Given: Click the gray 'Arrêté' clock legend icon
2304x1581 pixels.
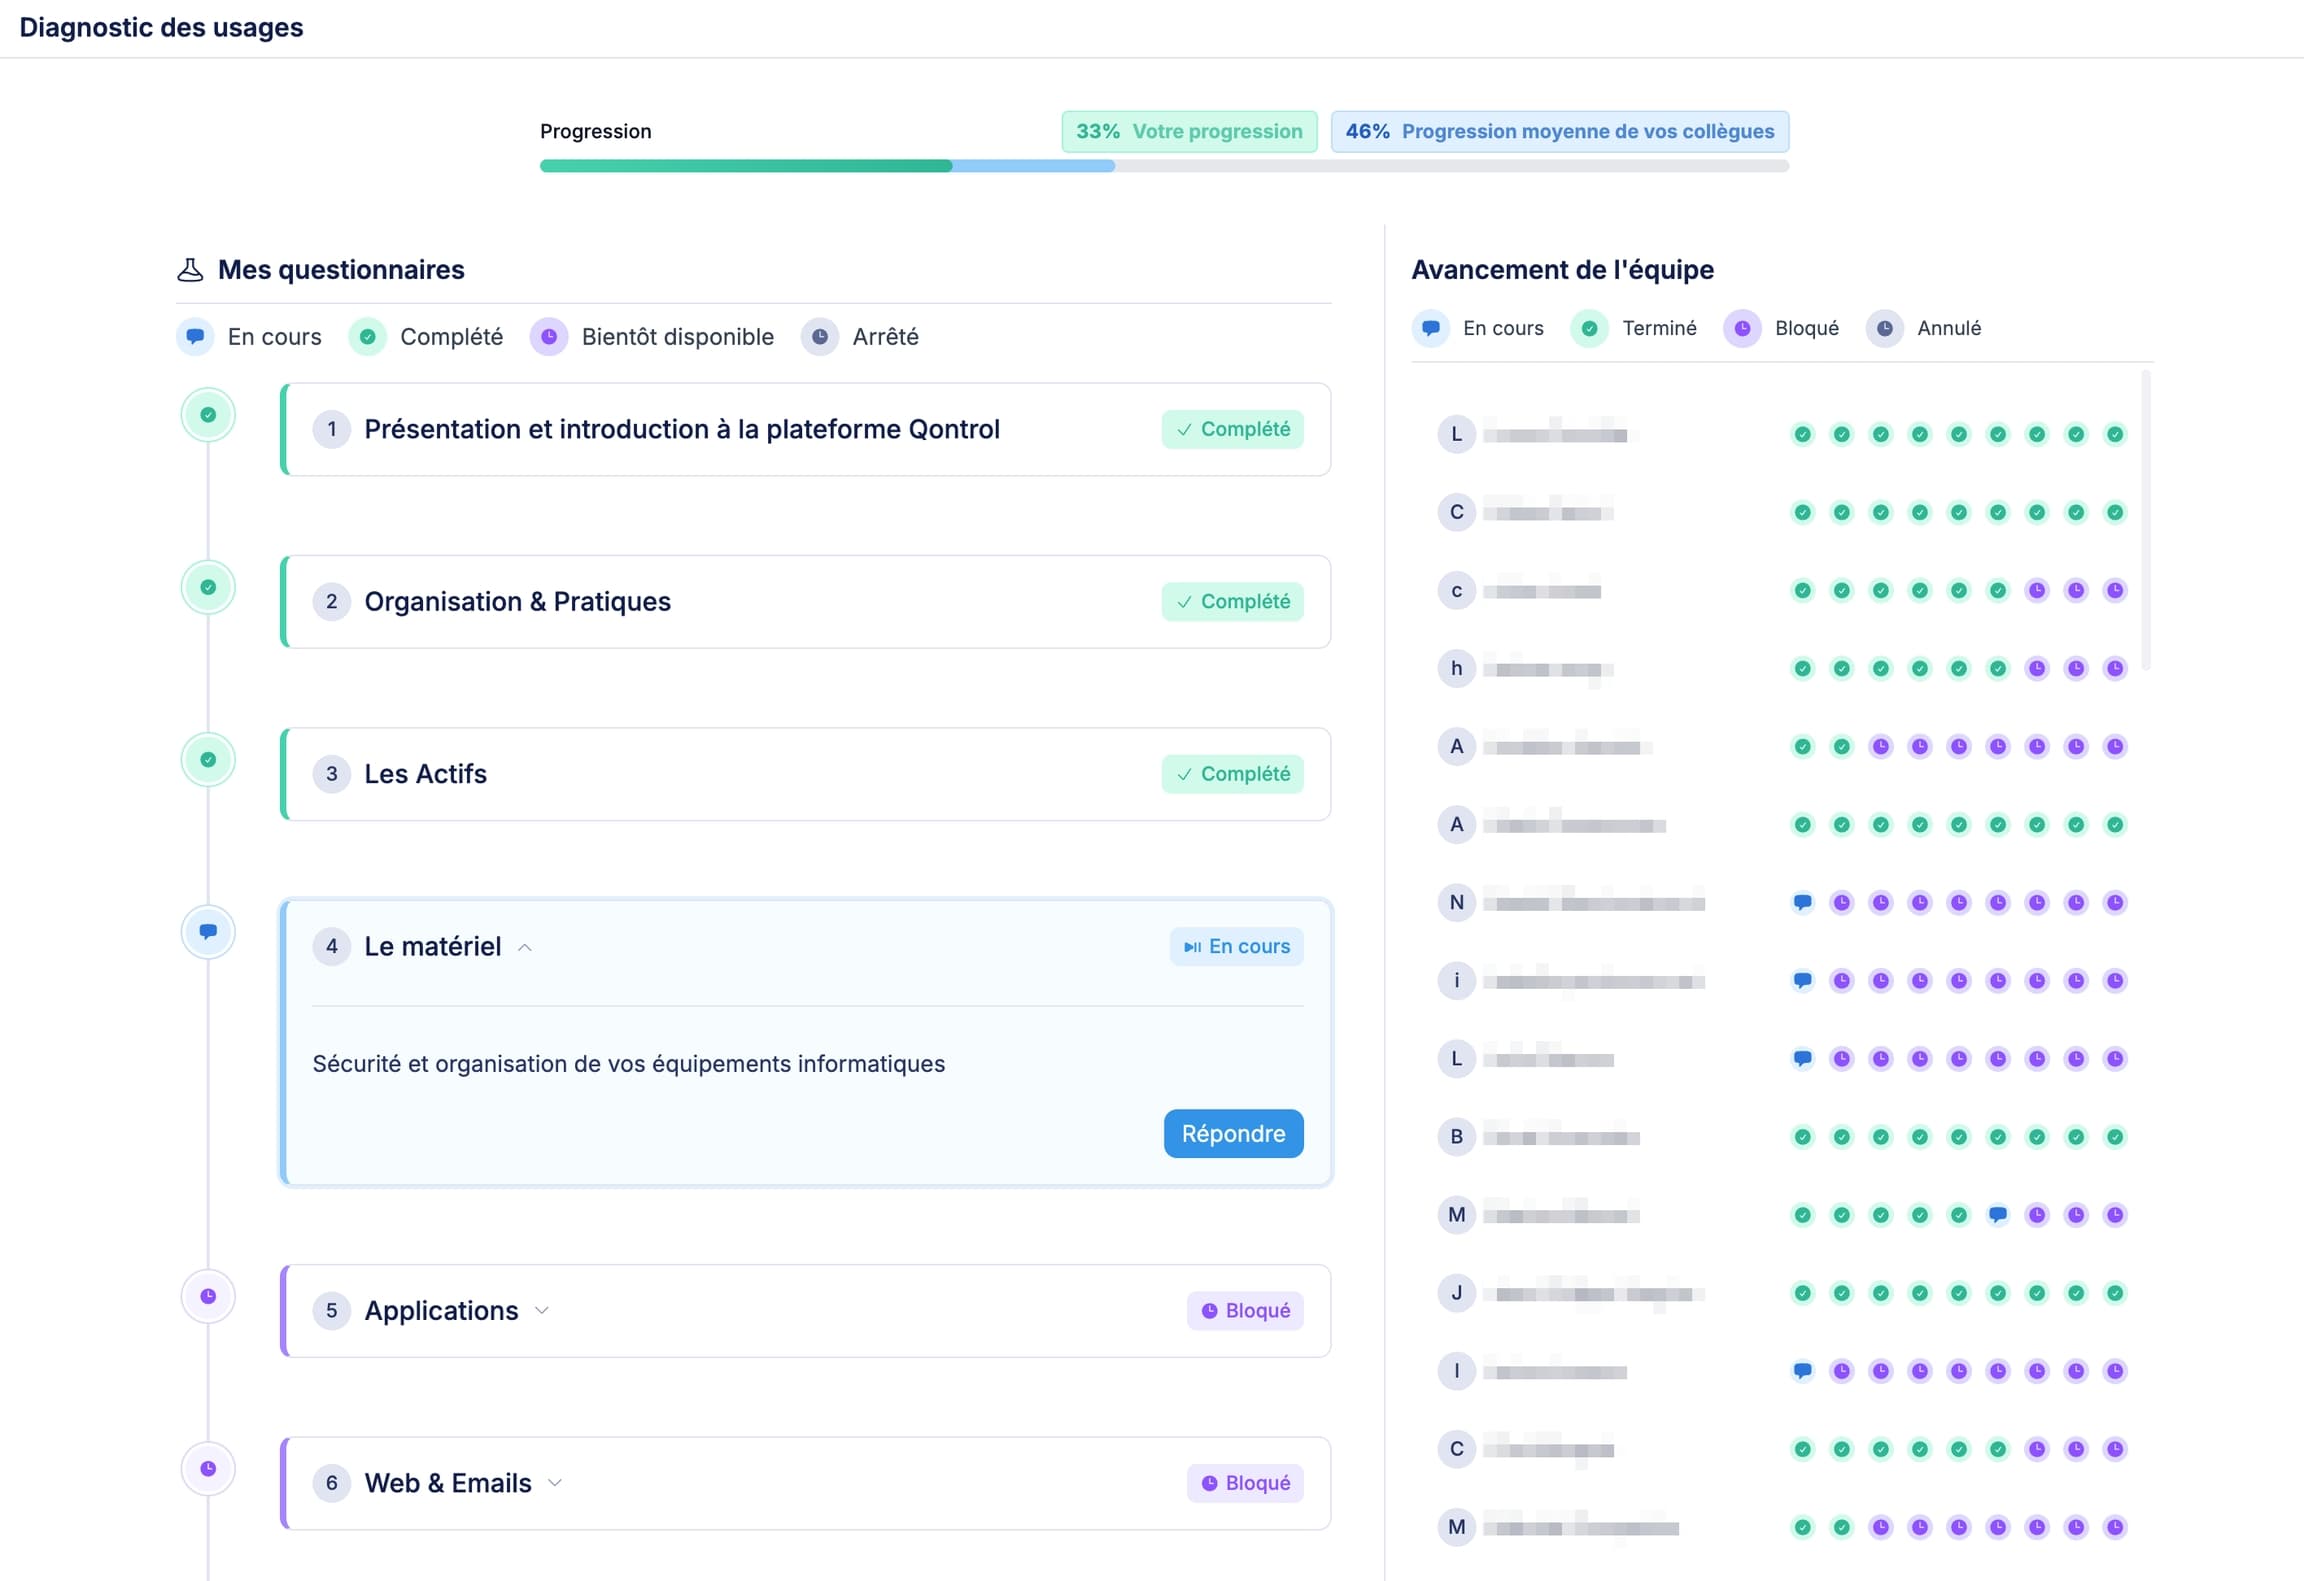Looking at the screenshot, I should [820, 337].
